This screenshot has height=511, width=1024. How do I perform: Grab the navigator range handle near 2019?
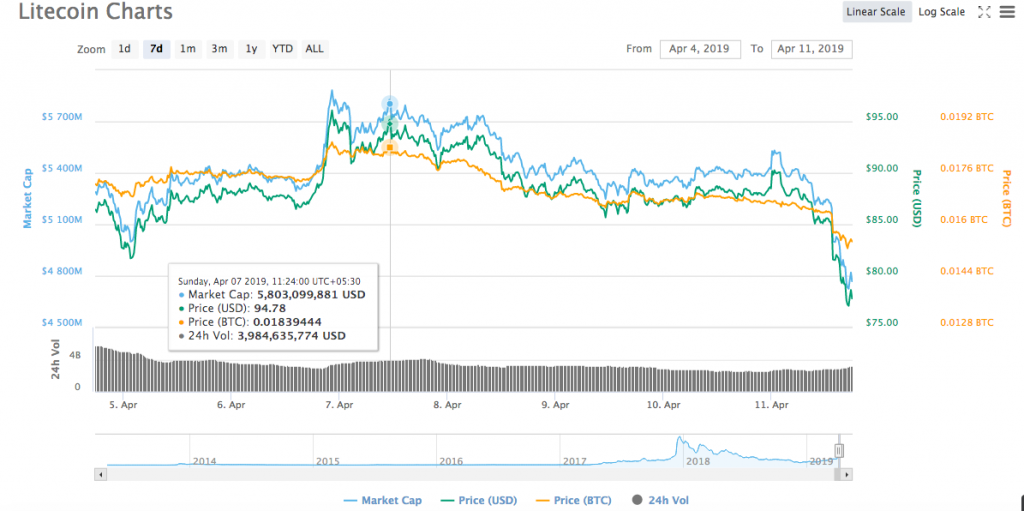839,450
